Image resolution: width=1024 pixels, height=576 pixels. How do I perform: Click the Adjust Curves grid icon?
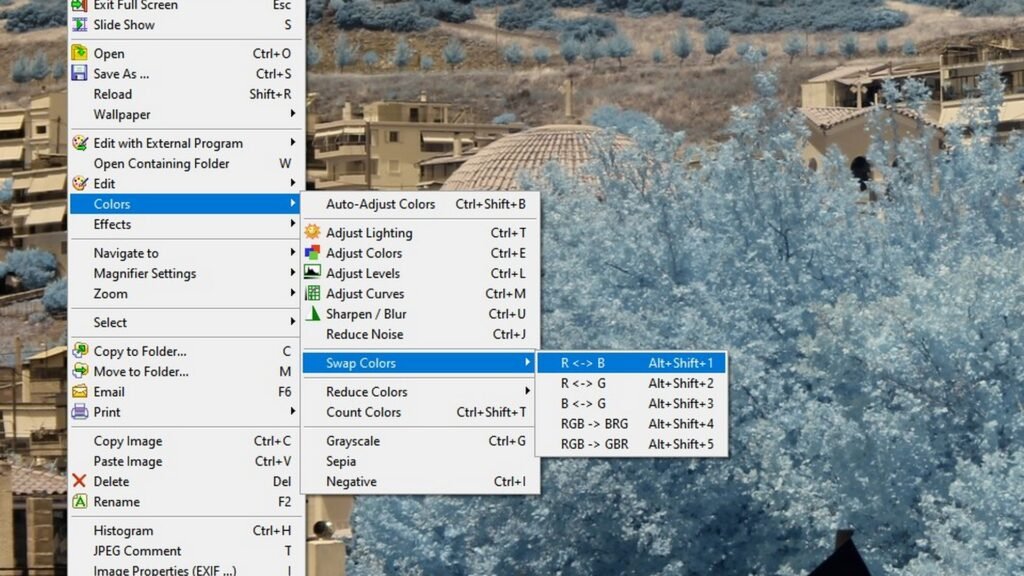312,293
